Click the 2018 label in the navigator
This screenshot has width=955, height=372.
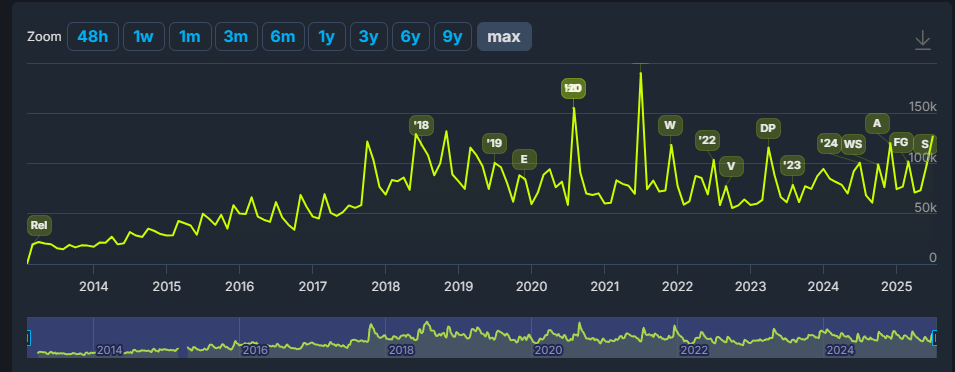tap(401, 350)
